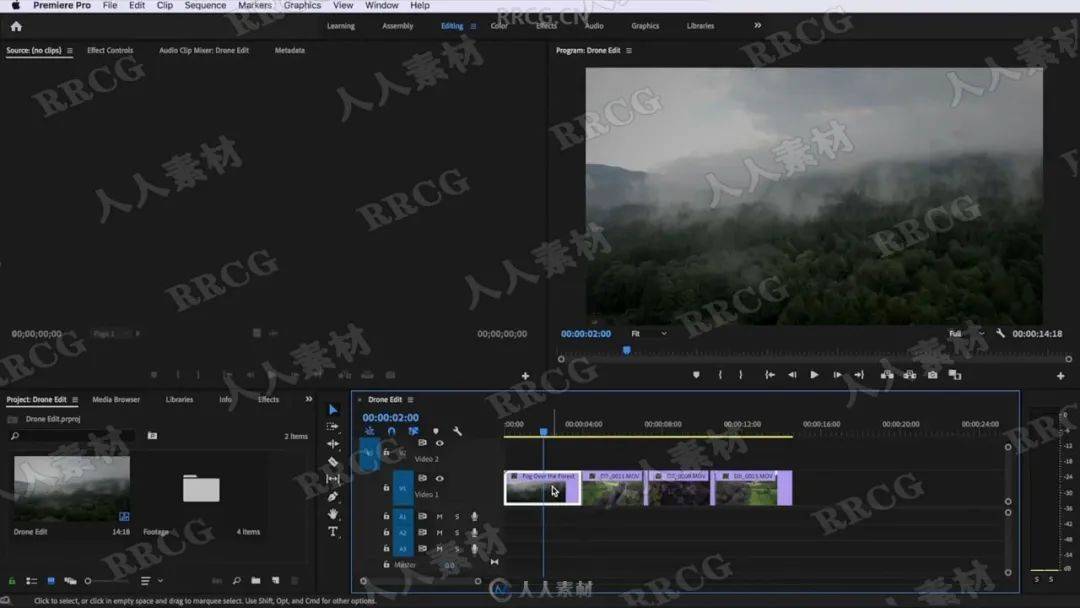
Task: Mute audio track A1
Action: [439, 517]
